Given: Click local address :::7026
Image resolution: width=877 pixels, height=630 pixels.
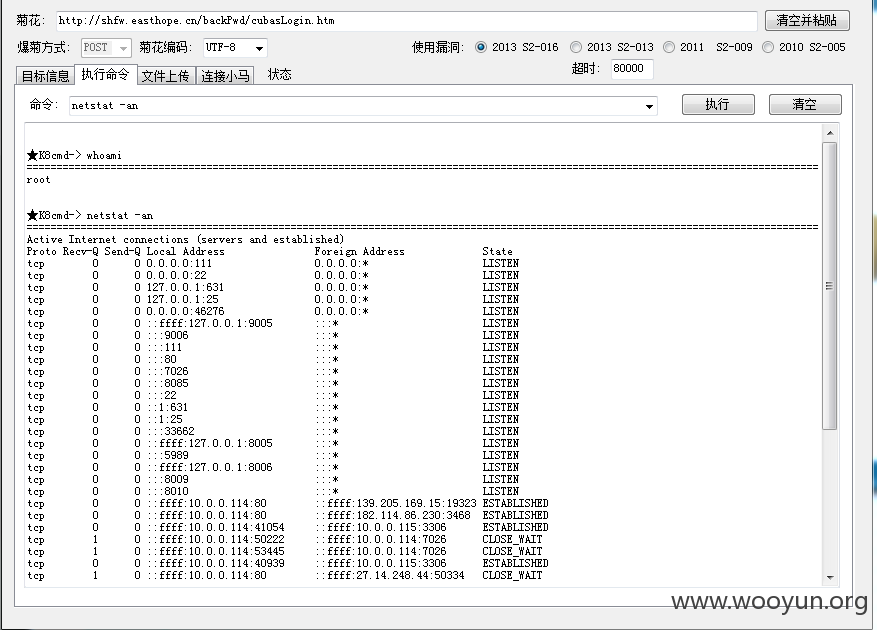Looking at the screenshot, I should coord(168,372).
